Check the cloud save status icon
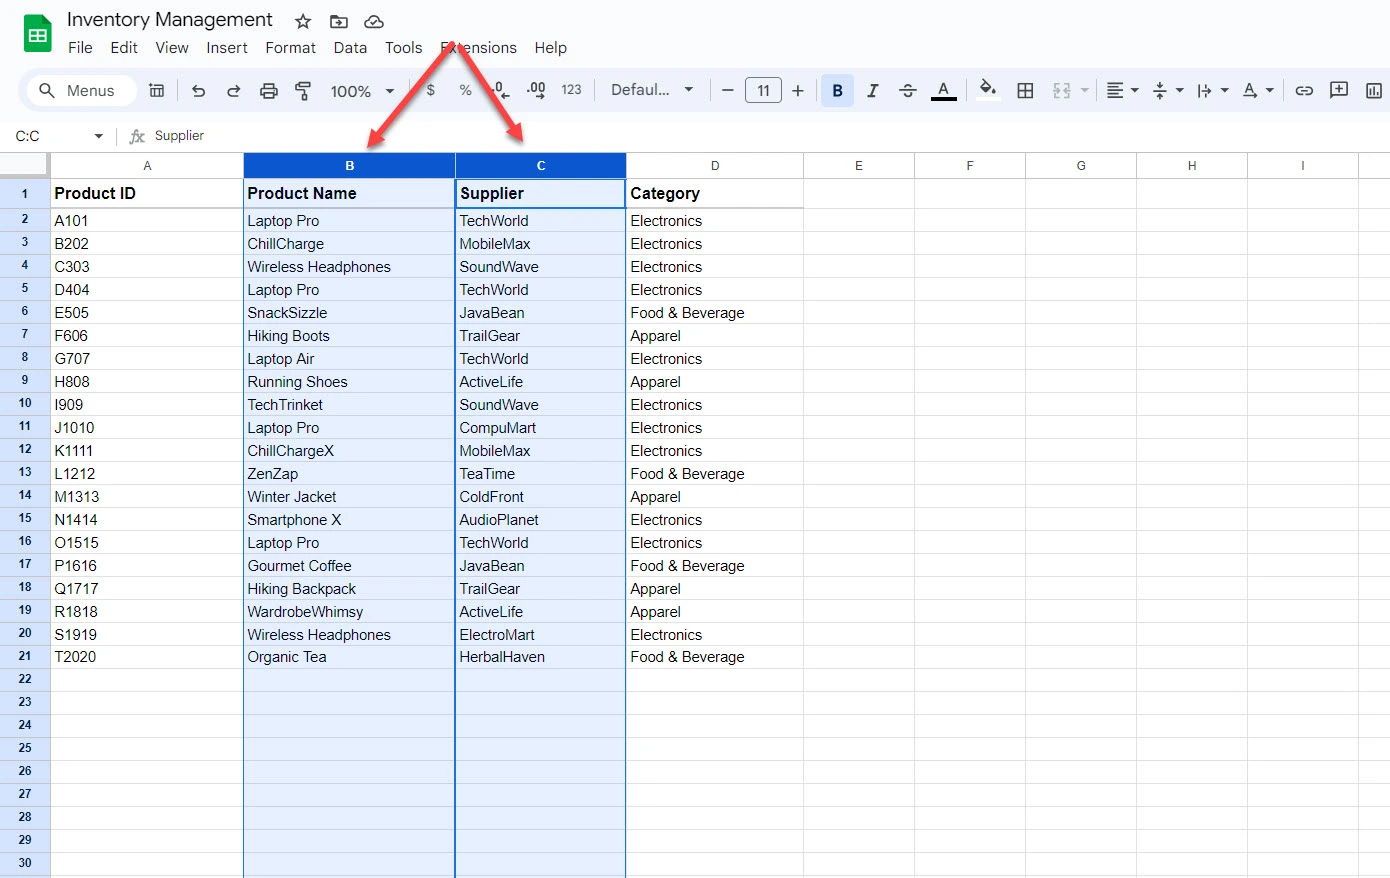Screen dimensions: 1390x878 [x=373, y=21]
